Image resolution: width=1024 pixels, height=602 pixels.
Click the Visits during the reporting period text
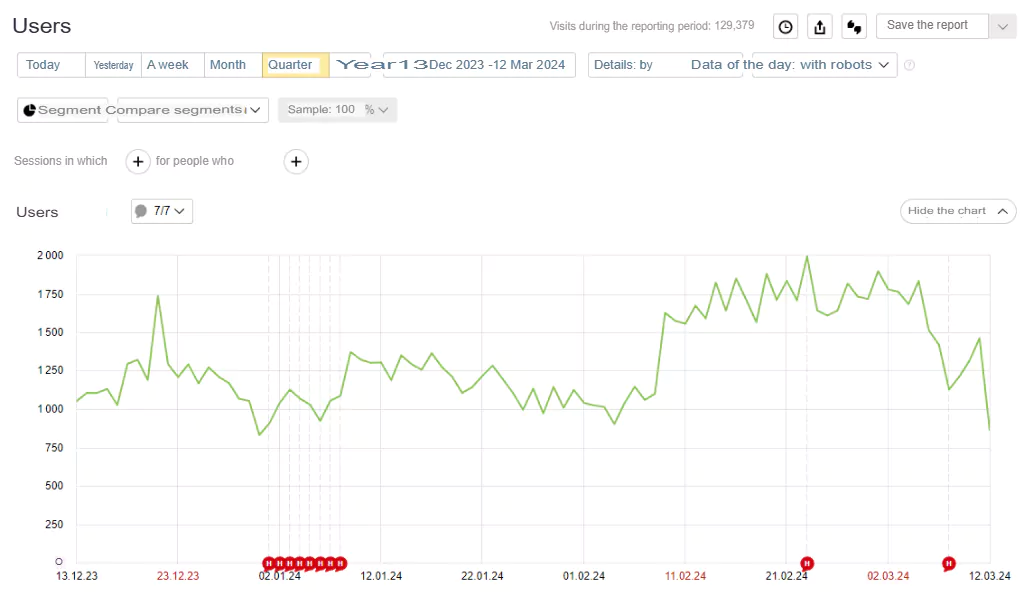[x=651, y=25]
